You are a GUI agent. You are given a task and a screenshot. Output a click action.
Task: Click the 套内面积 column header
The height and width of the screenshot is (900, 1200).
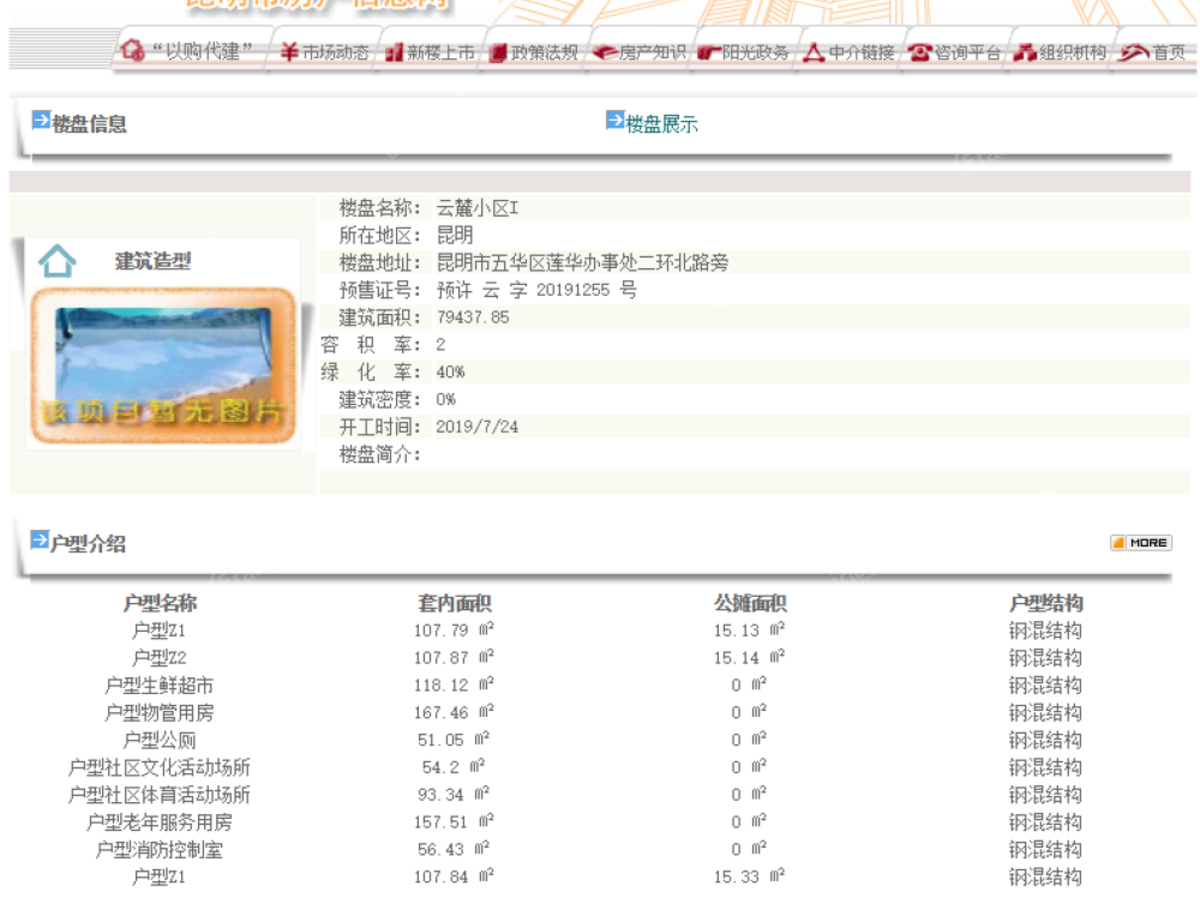(455, 604)
